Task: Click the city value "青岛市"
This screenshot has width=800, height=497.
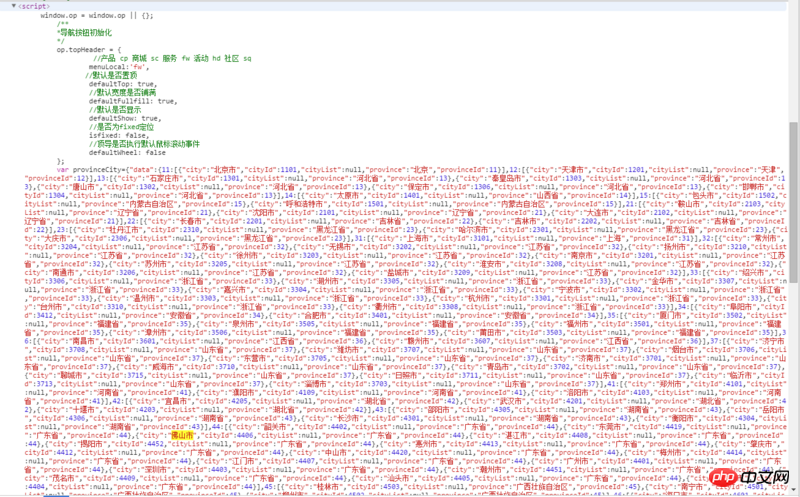Action: 496,367
